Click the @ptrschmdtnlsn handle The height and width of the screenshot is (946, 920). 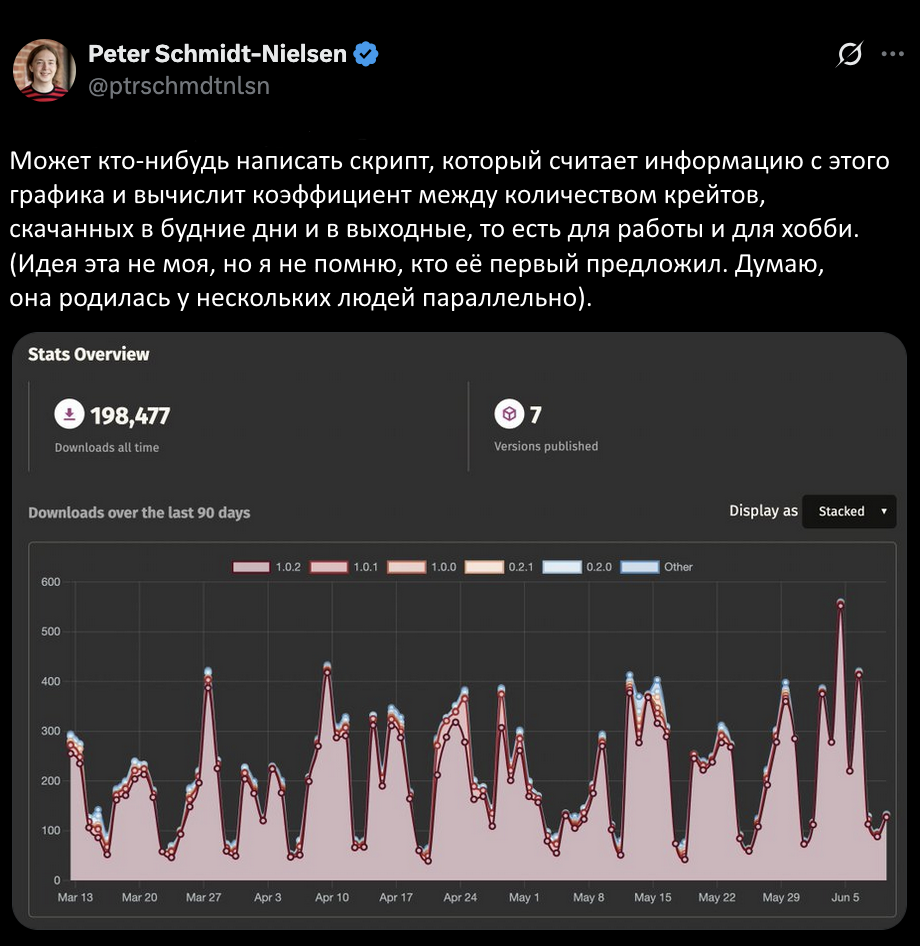point(178,86)
